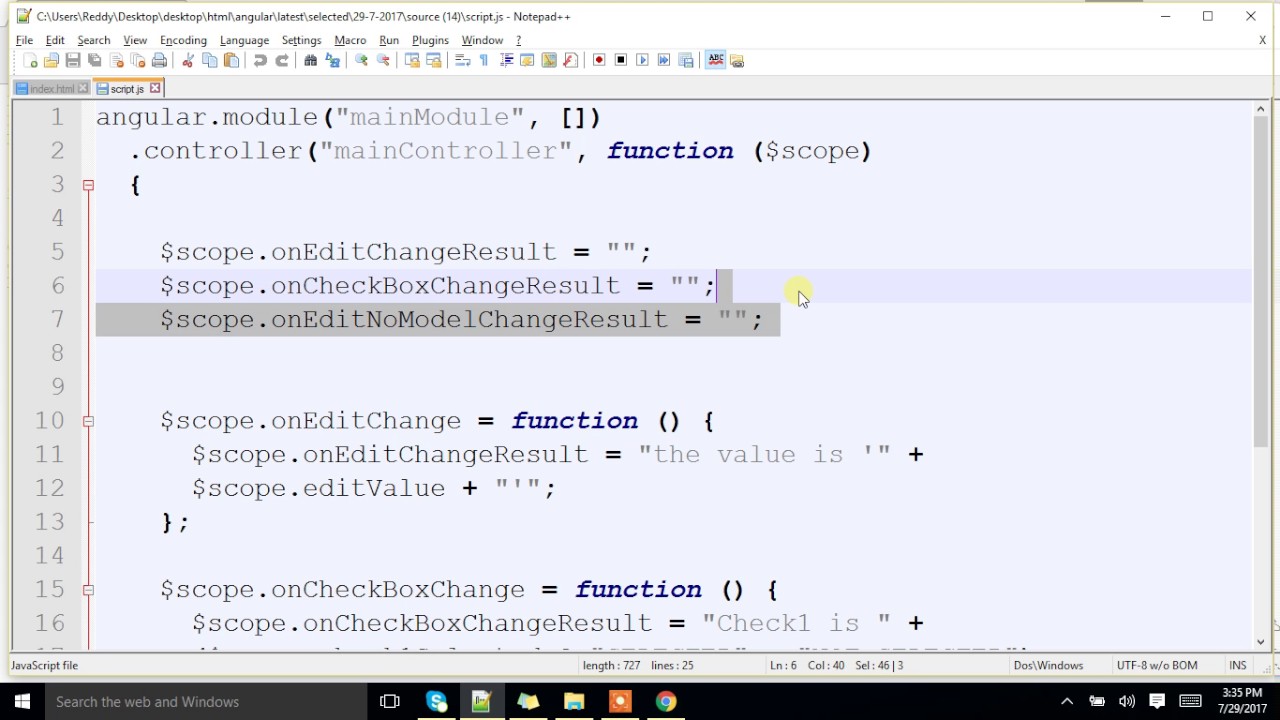Show hidden system tray icons chevron
The width and height of the screenshot is (1280, 720).
(1067, 702)
